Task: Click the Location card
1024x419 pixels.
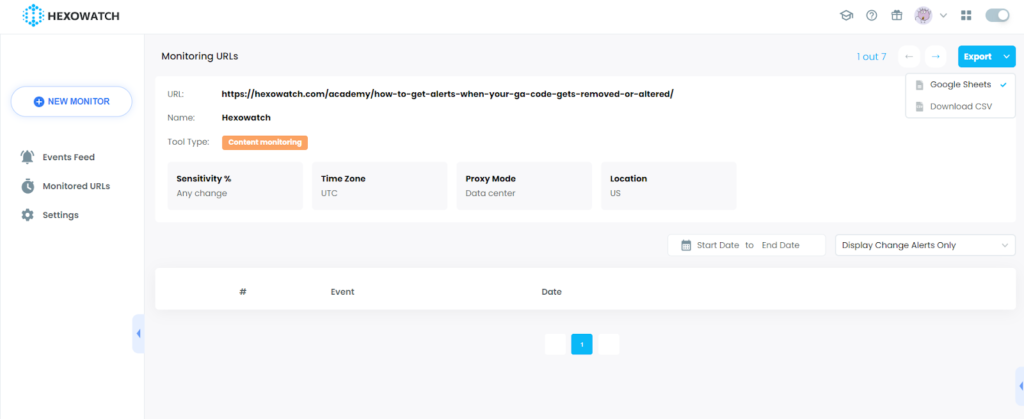Action: (x=669, y=186)
